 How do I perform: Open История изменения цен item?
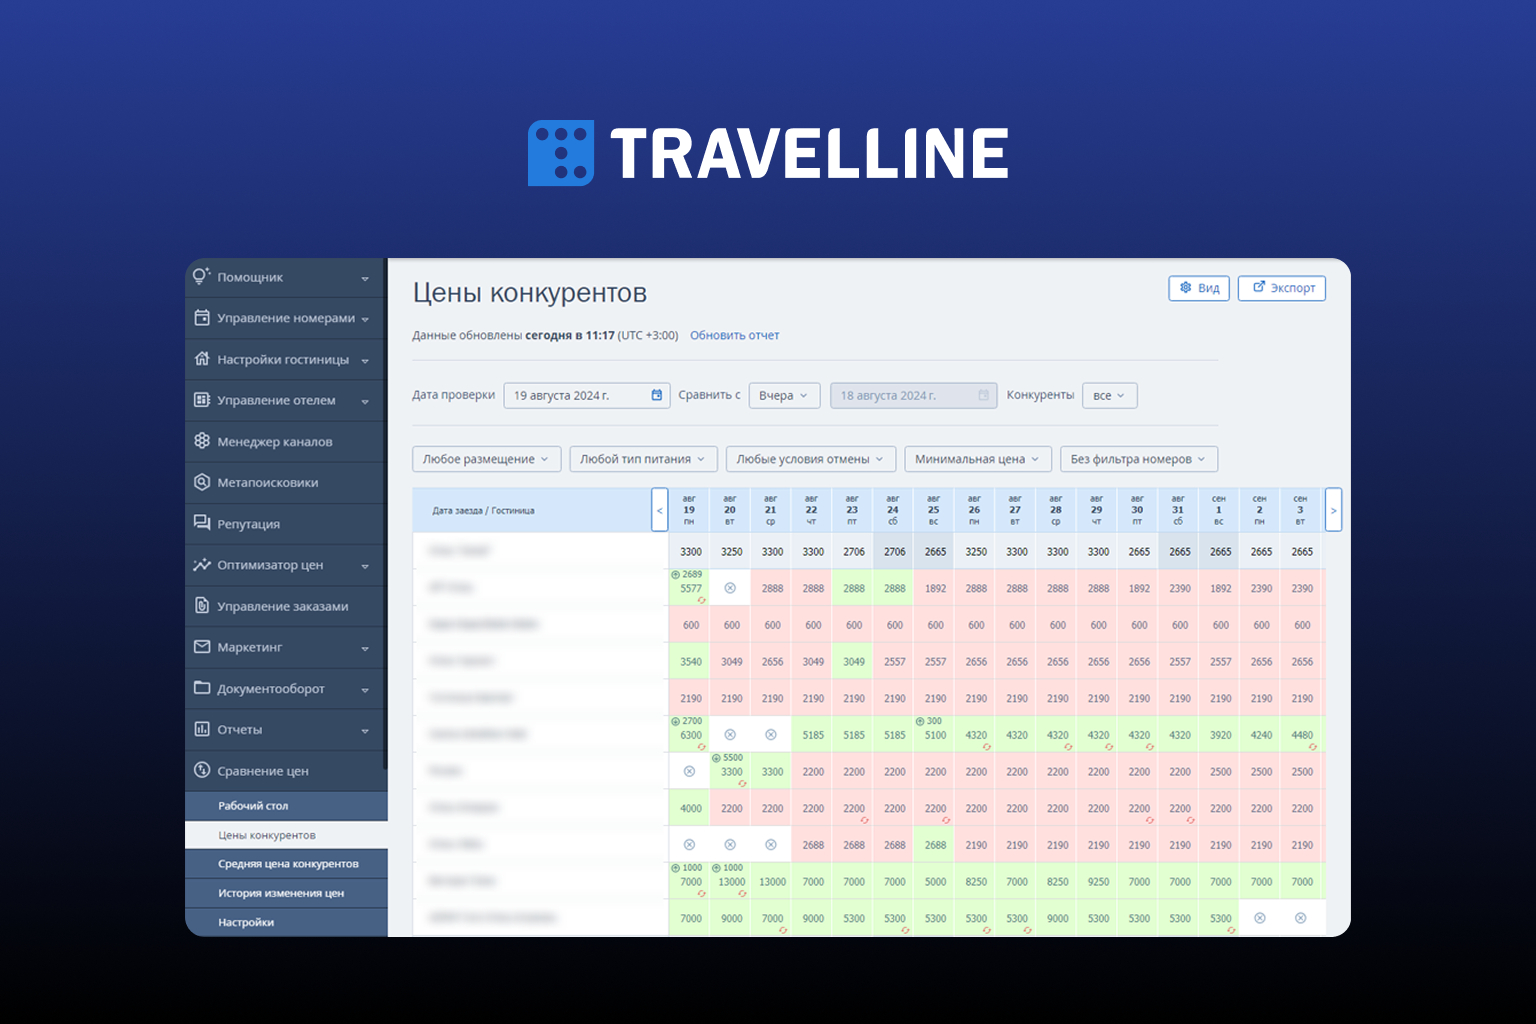click(286, 893)
